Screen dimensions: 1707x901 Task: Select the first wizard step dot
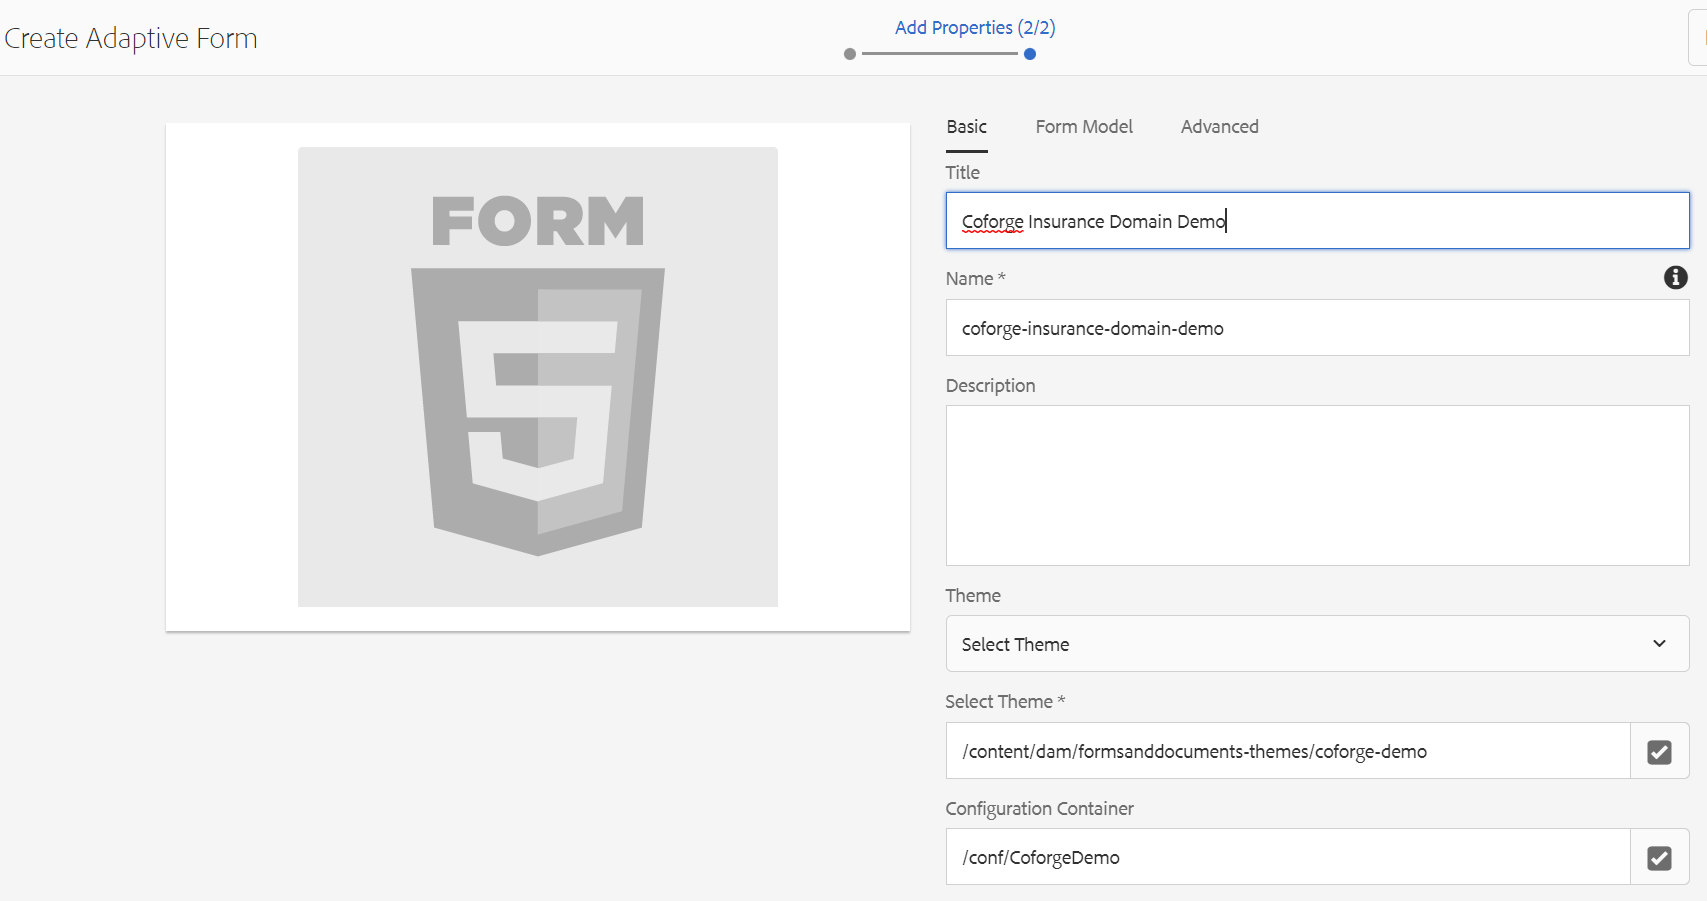point(850,54)
